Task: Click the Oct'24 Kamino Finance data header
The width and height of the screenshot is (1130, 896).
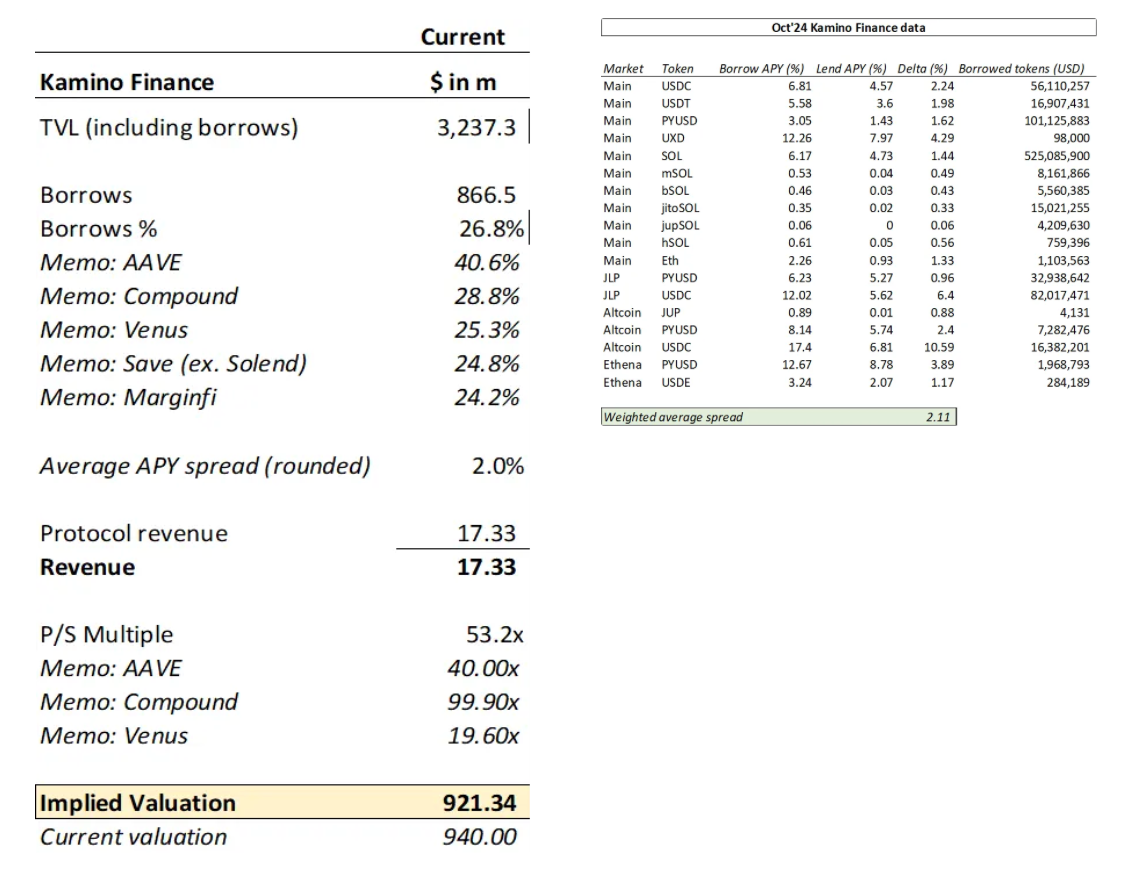Action: [x=848, y=27]
